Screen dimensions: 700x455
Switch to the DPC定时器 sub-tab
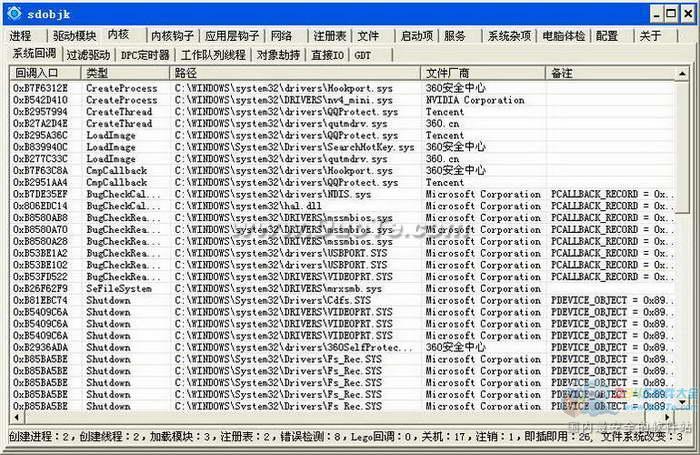144,54
